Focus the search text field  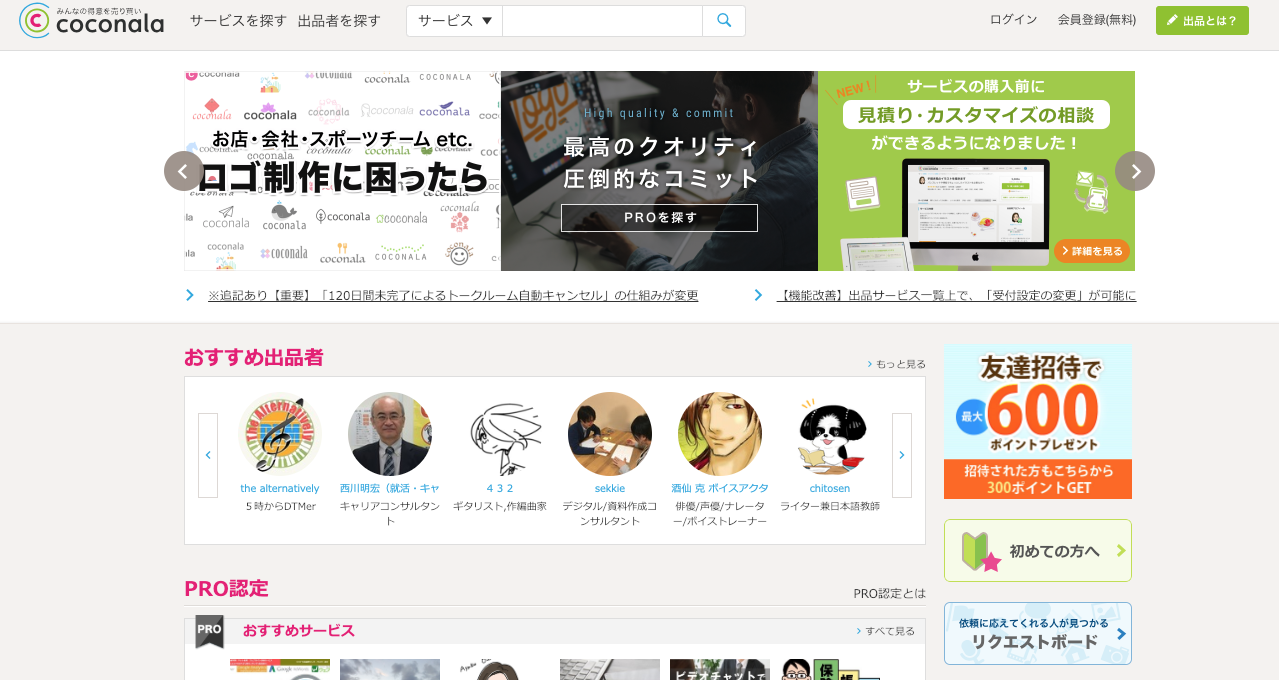[x=602, y=21]
